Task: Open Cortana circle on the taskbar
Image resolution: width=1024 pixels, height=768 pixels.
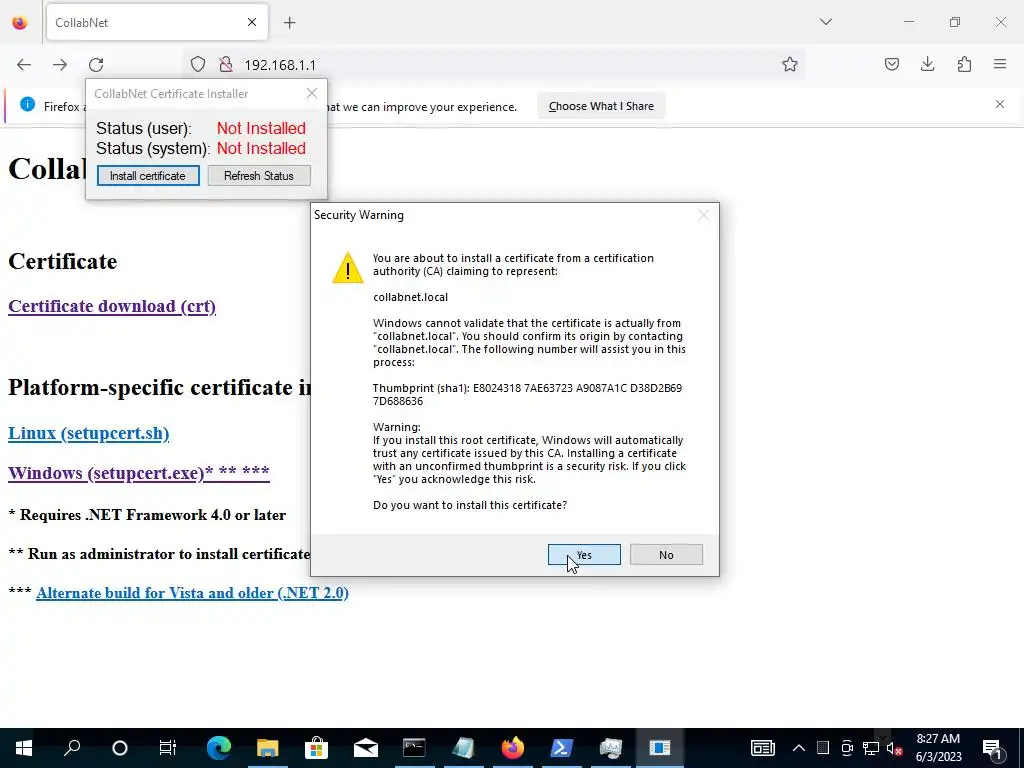Action: pyautogui.click(x=120, y=748)
